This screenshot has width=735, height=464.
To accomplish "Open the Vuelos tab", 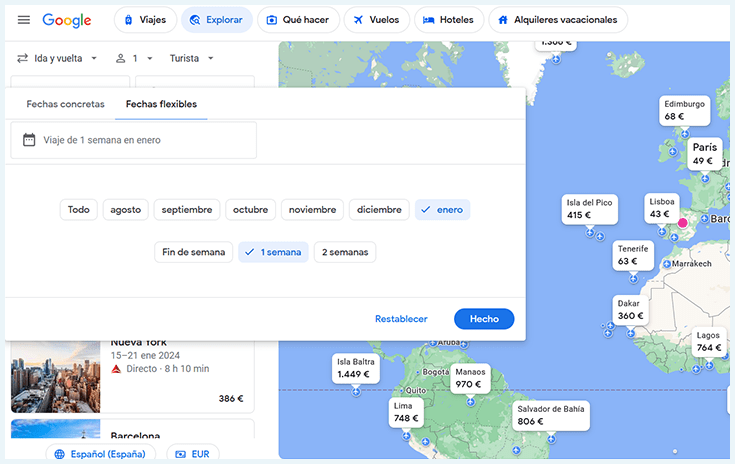I will [376, 20].
